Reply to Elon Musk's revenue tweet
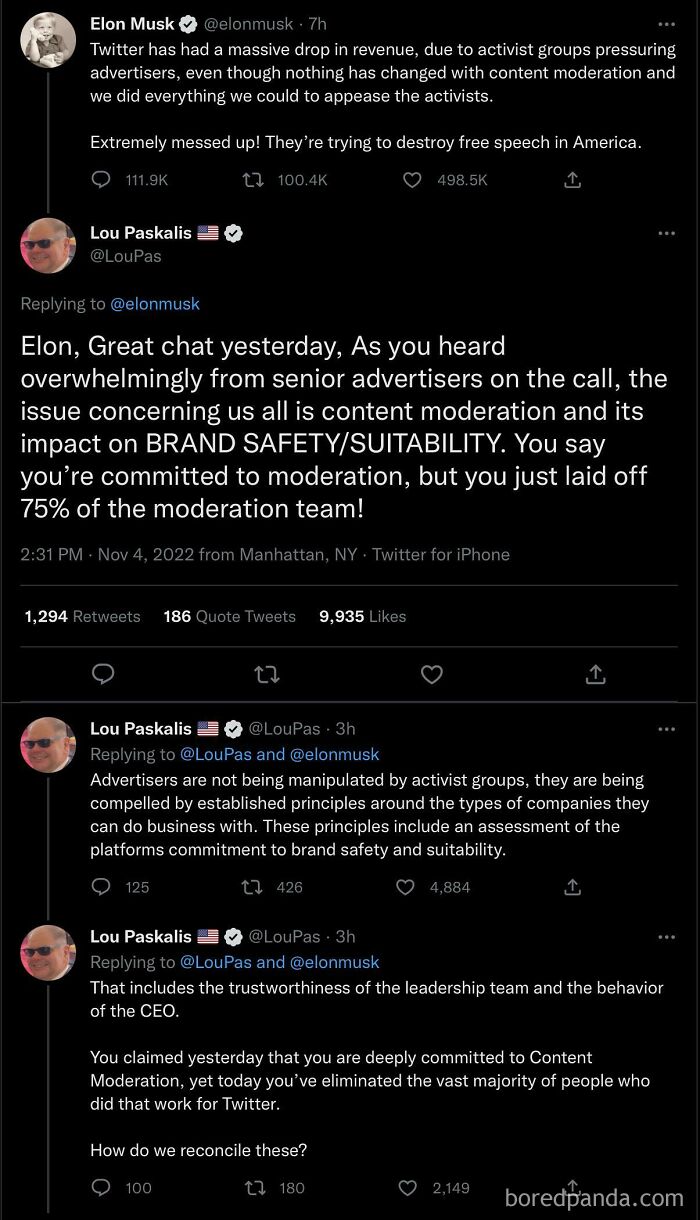This screenshot has height=1220, width=700. click(101, 180)
